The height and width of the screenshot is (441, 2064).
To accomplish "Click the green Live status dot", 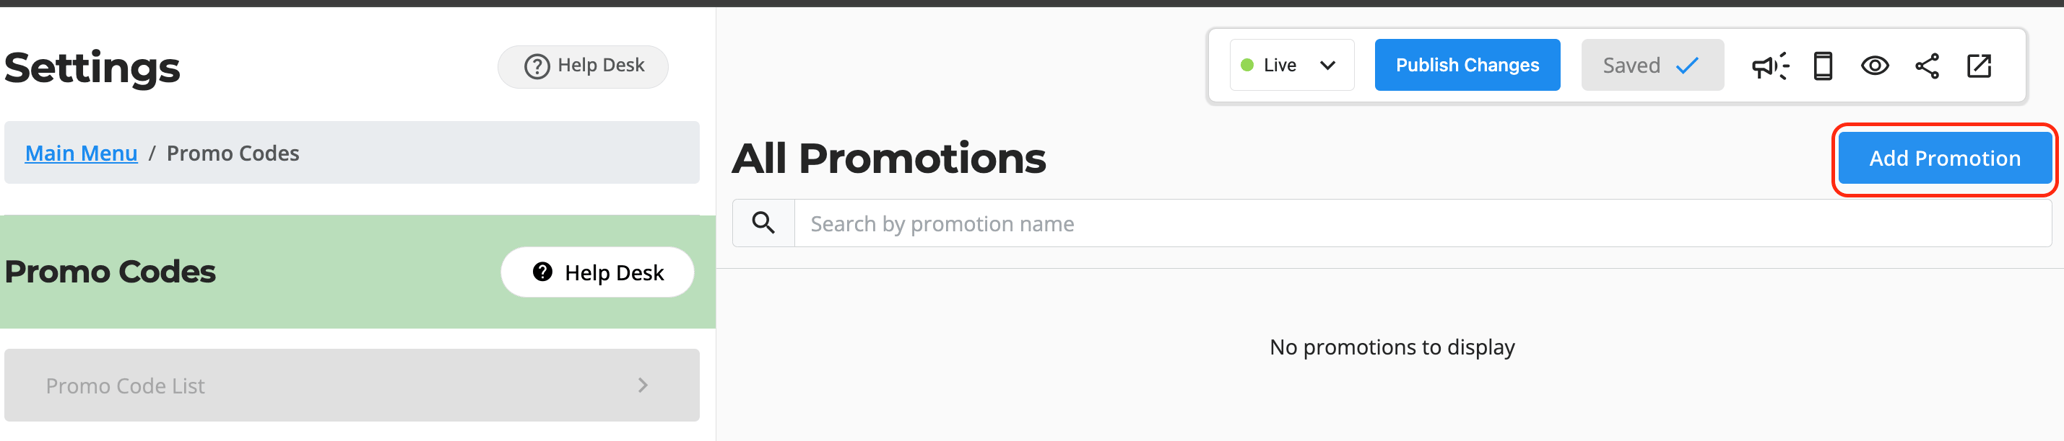I will pyautogui.click(x=1247, y=65).
